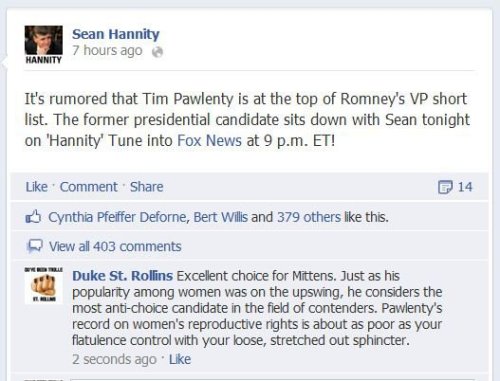This screenshot has width=500, height=381.
Task: Open the '2 seconds ago' comment timestamp
Action: pyautogui.click(x=114, y=360)
